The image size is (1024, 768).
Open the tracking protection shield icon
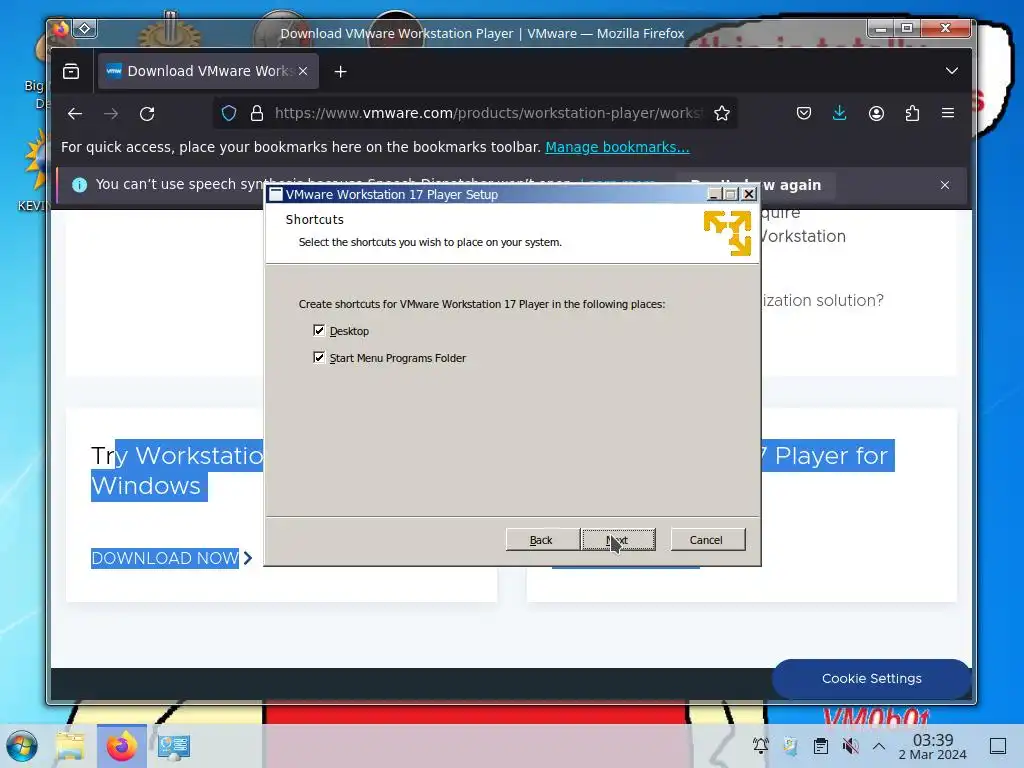coord(229,114)
